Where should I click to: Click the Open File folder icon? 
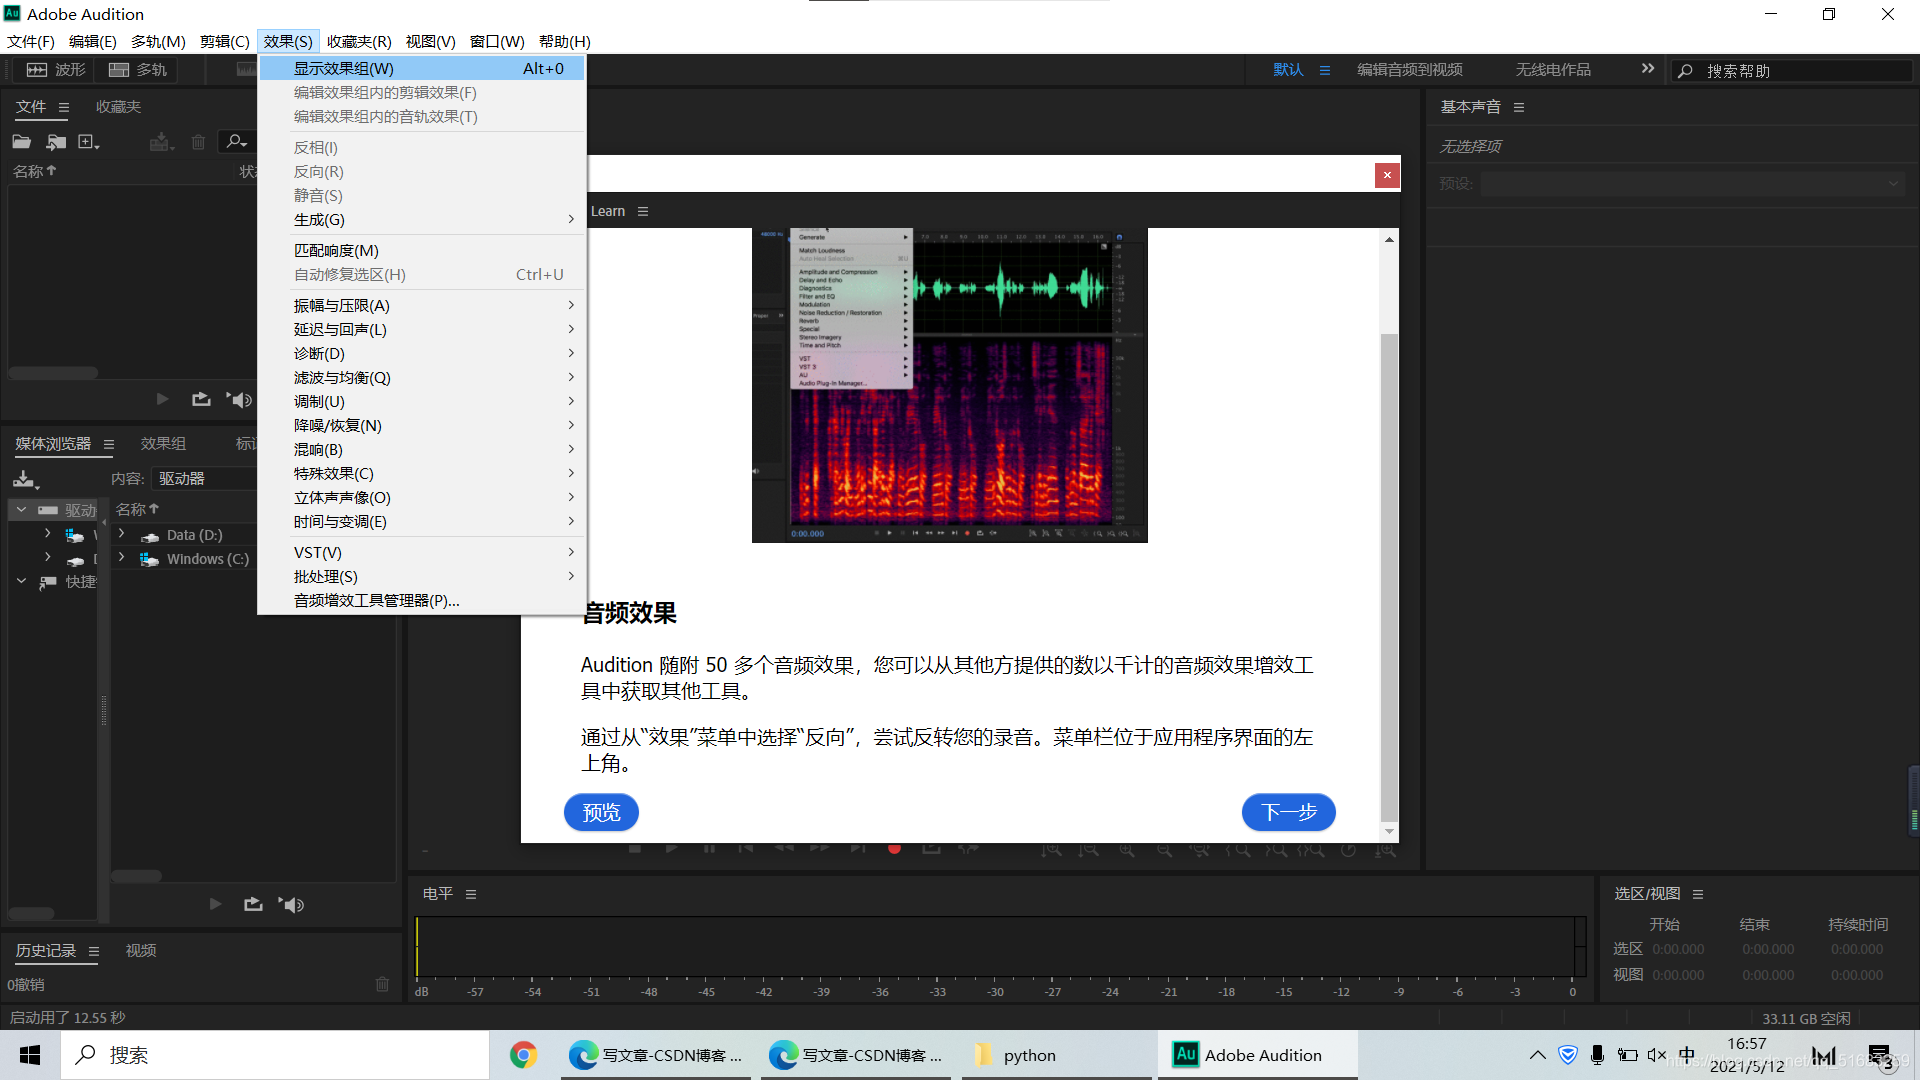(21, 142)
